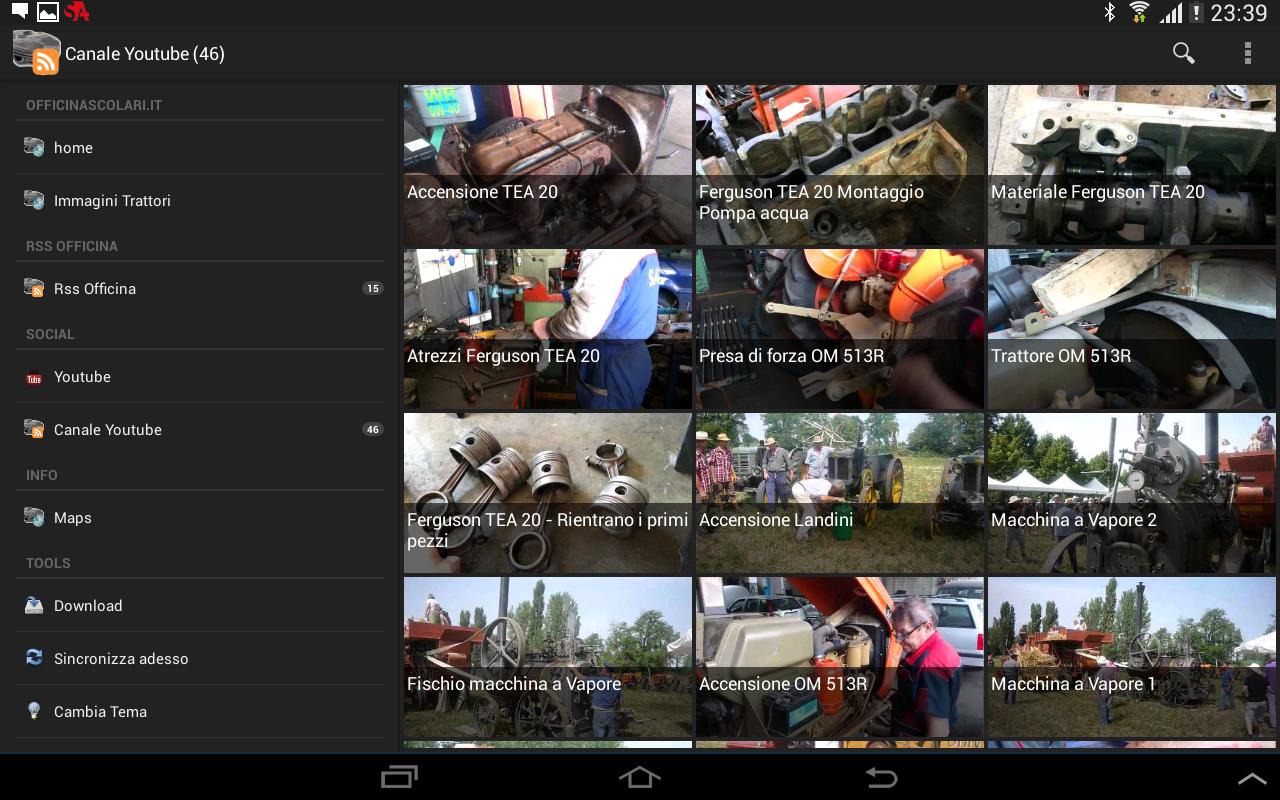Viewport: 1280px width, 800px height.
Task: Select home menu entry
Action: [200, 147]
